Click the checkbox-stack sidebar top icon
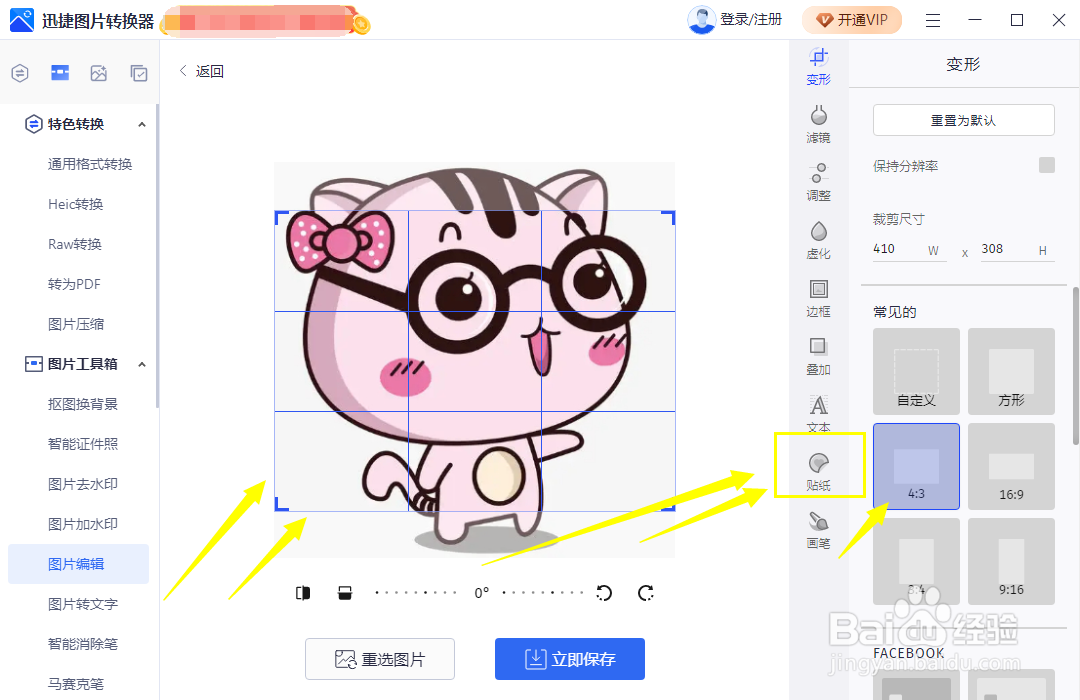 pyautogui.click(x=138, y=72)
